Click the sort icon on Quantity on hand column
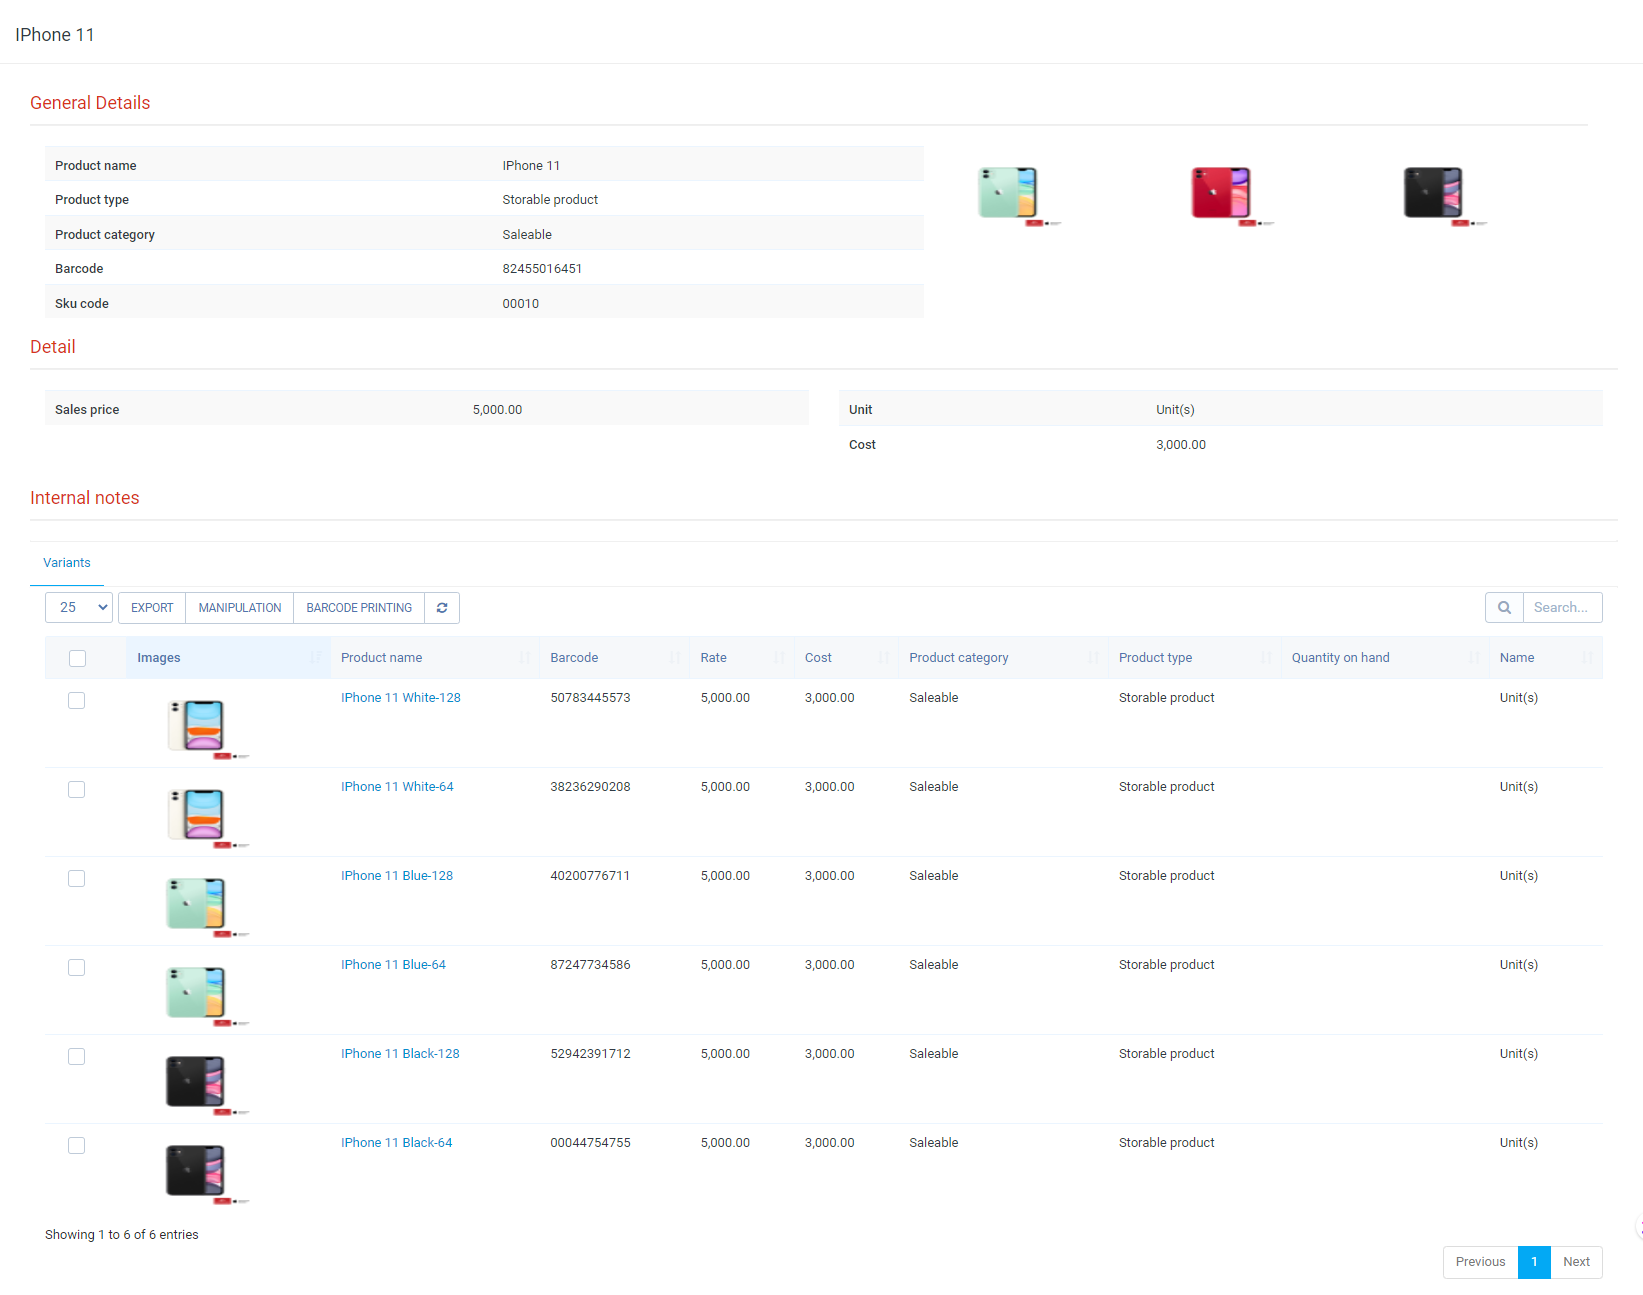The height and width of the screenshot is (1295, 1643). [x=1474, y=657]
